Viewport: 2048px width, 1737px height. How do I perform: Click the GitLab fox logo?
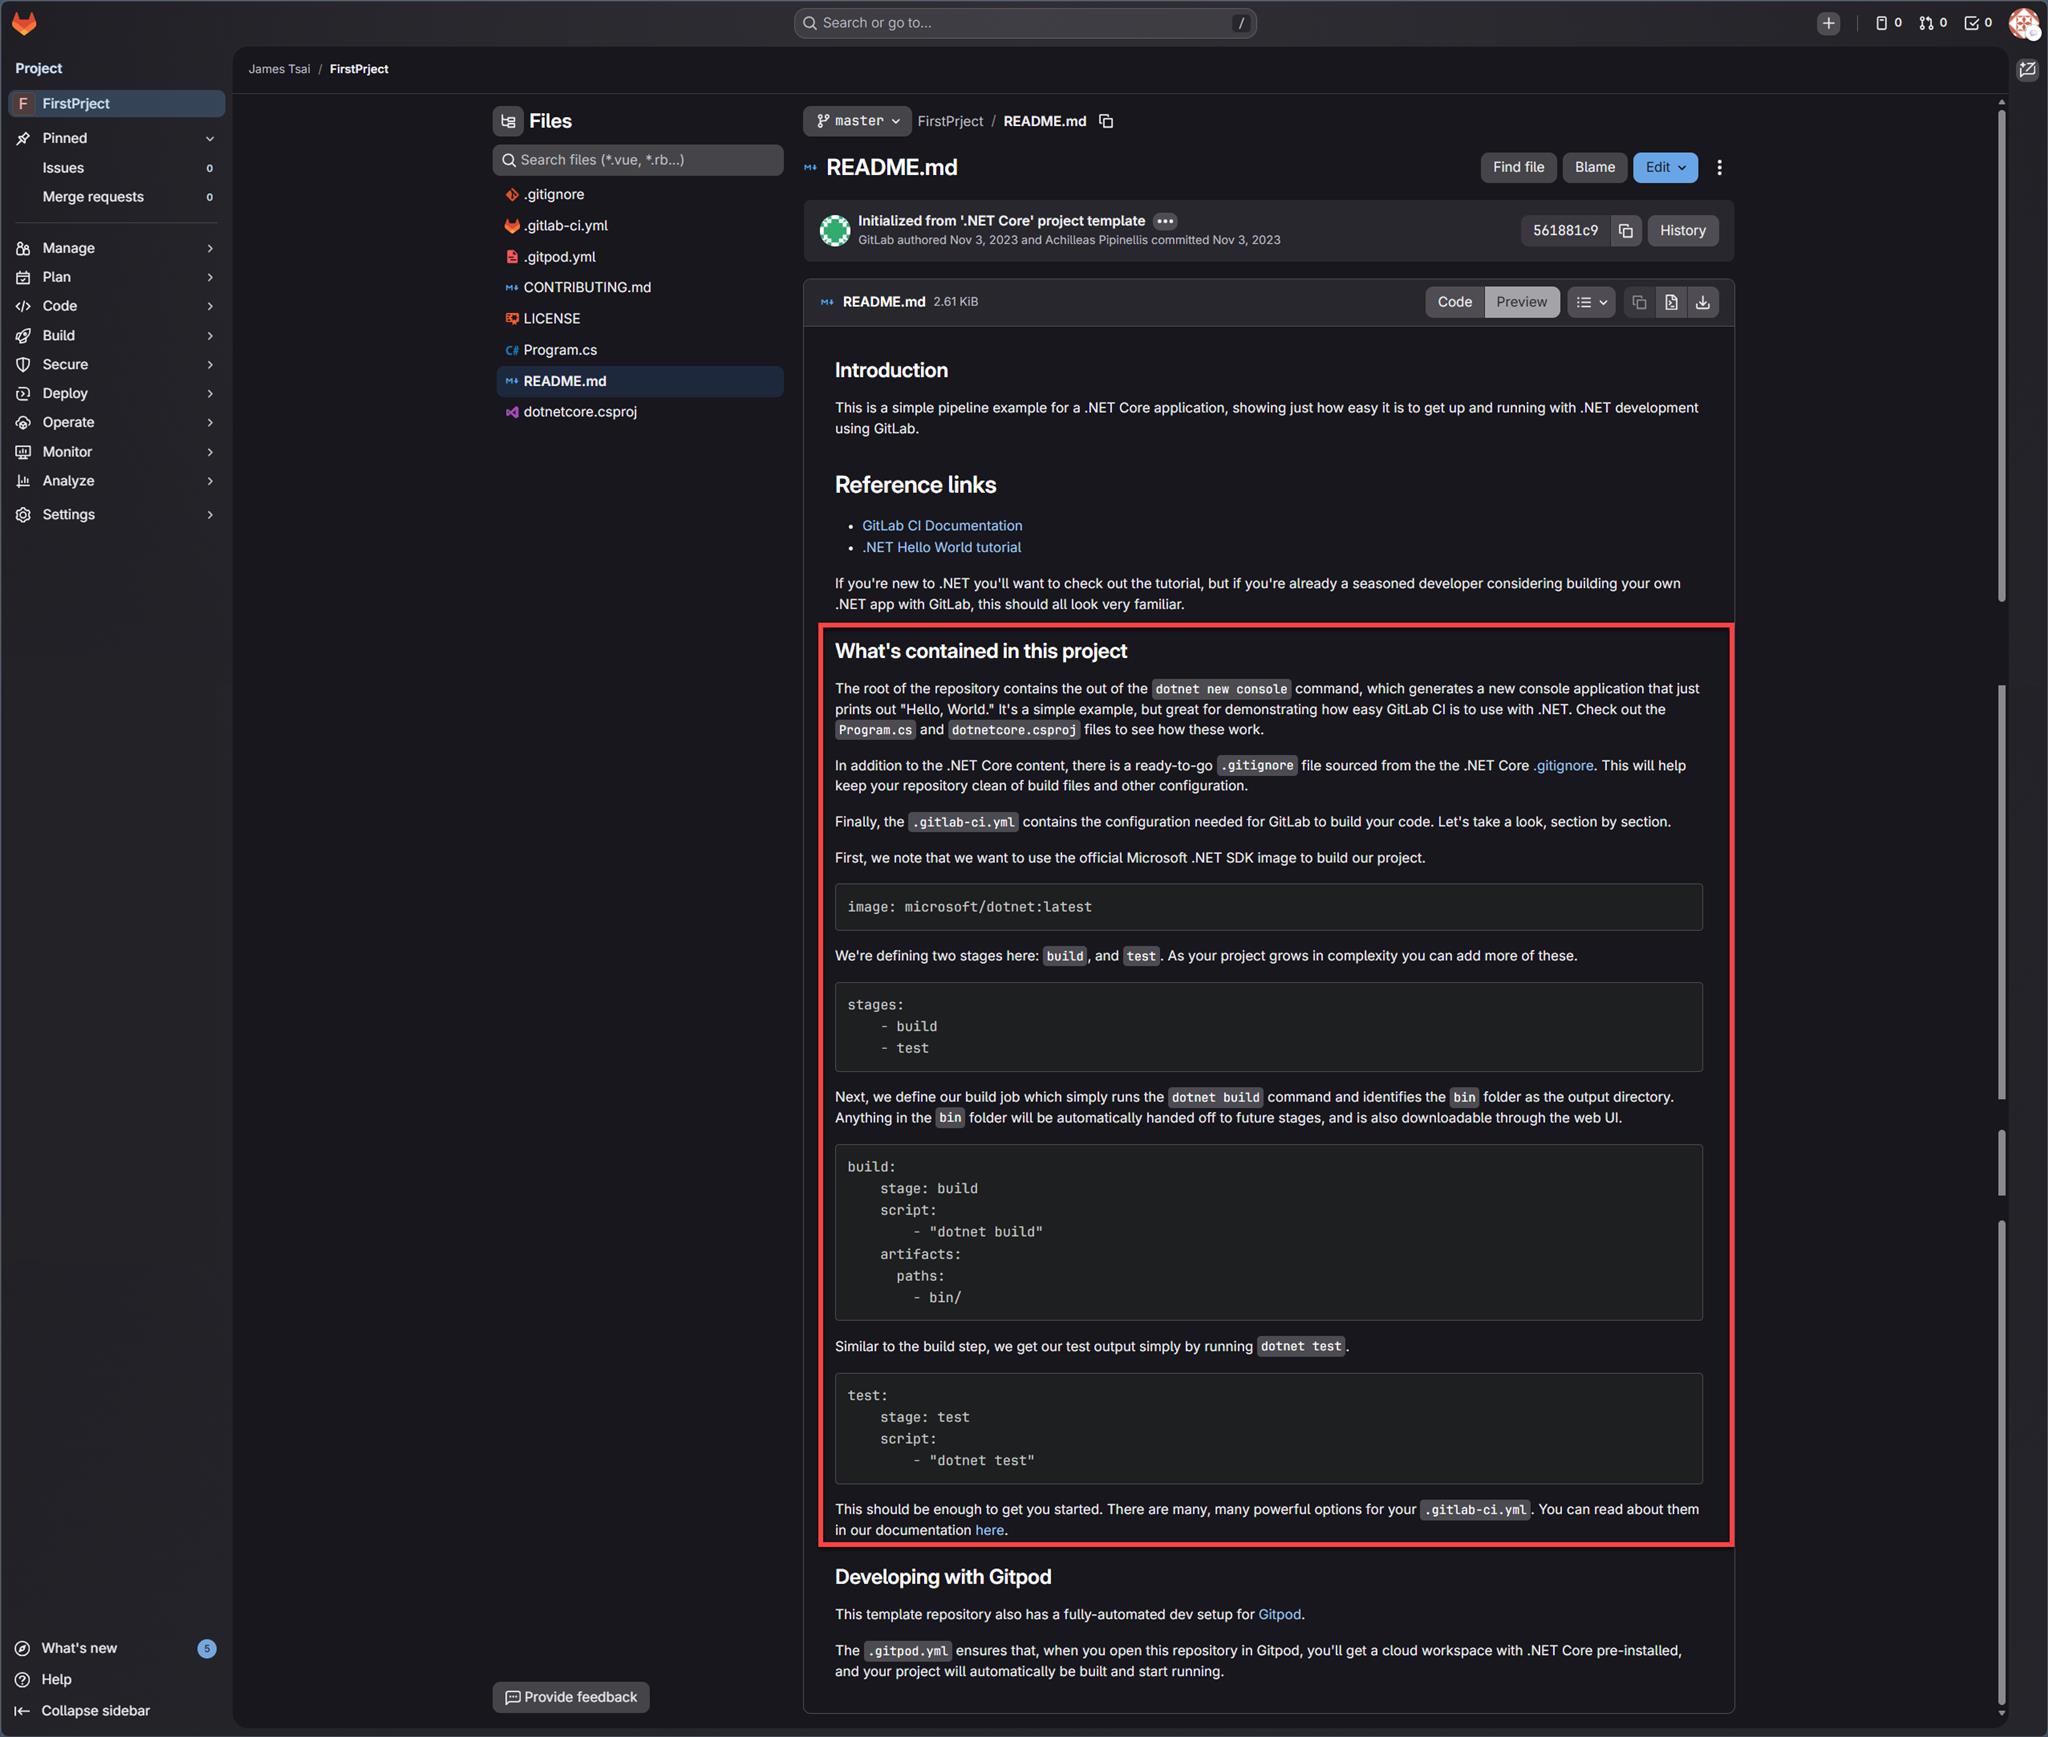(24, 23)
